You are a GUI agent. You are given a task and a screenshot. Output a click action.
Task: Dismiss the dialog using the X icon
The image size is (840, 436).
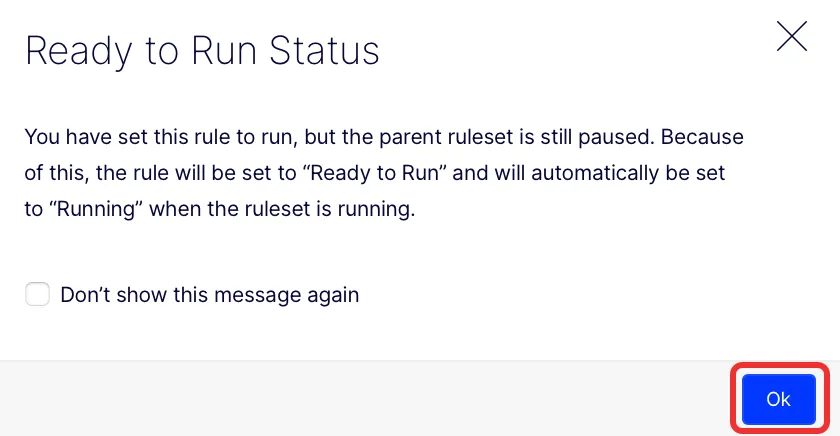pos(792,36)
